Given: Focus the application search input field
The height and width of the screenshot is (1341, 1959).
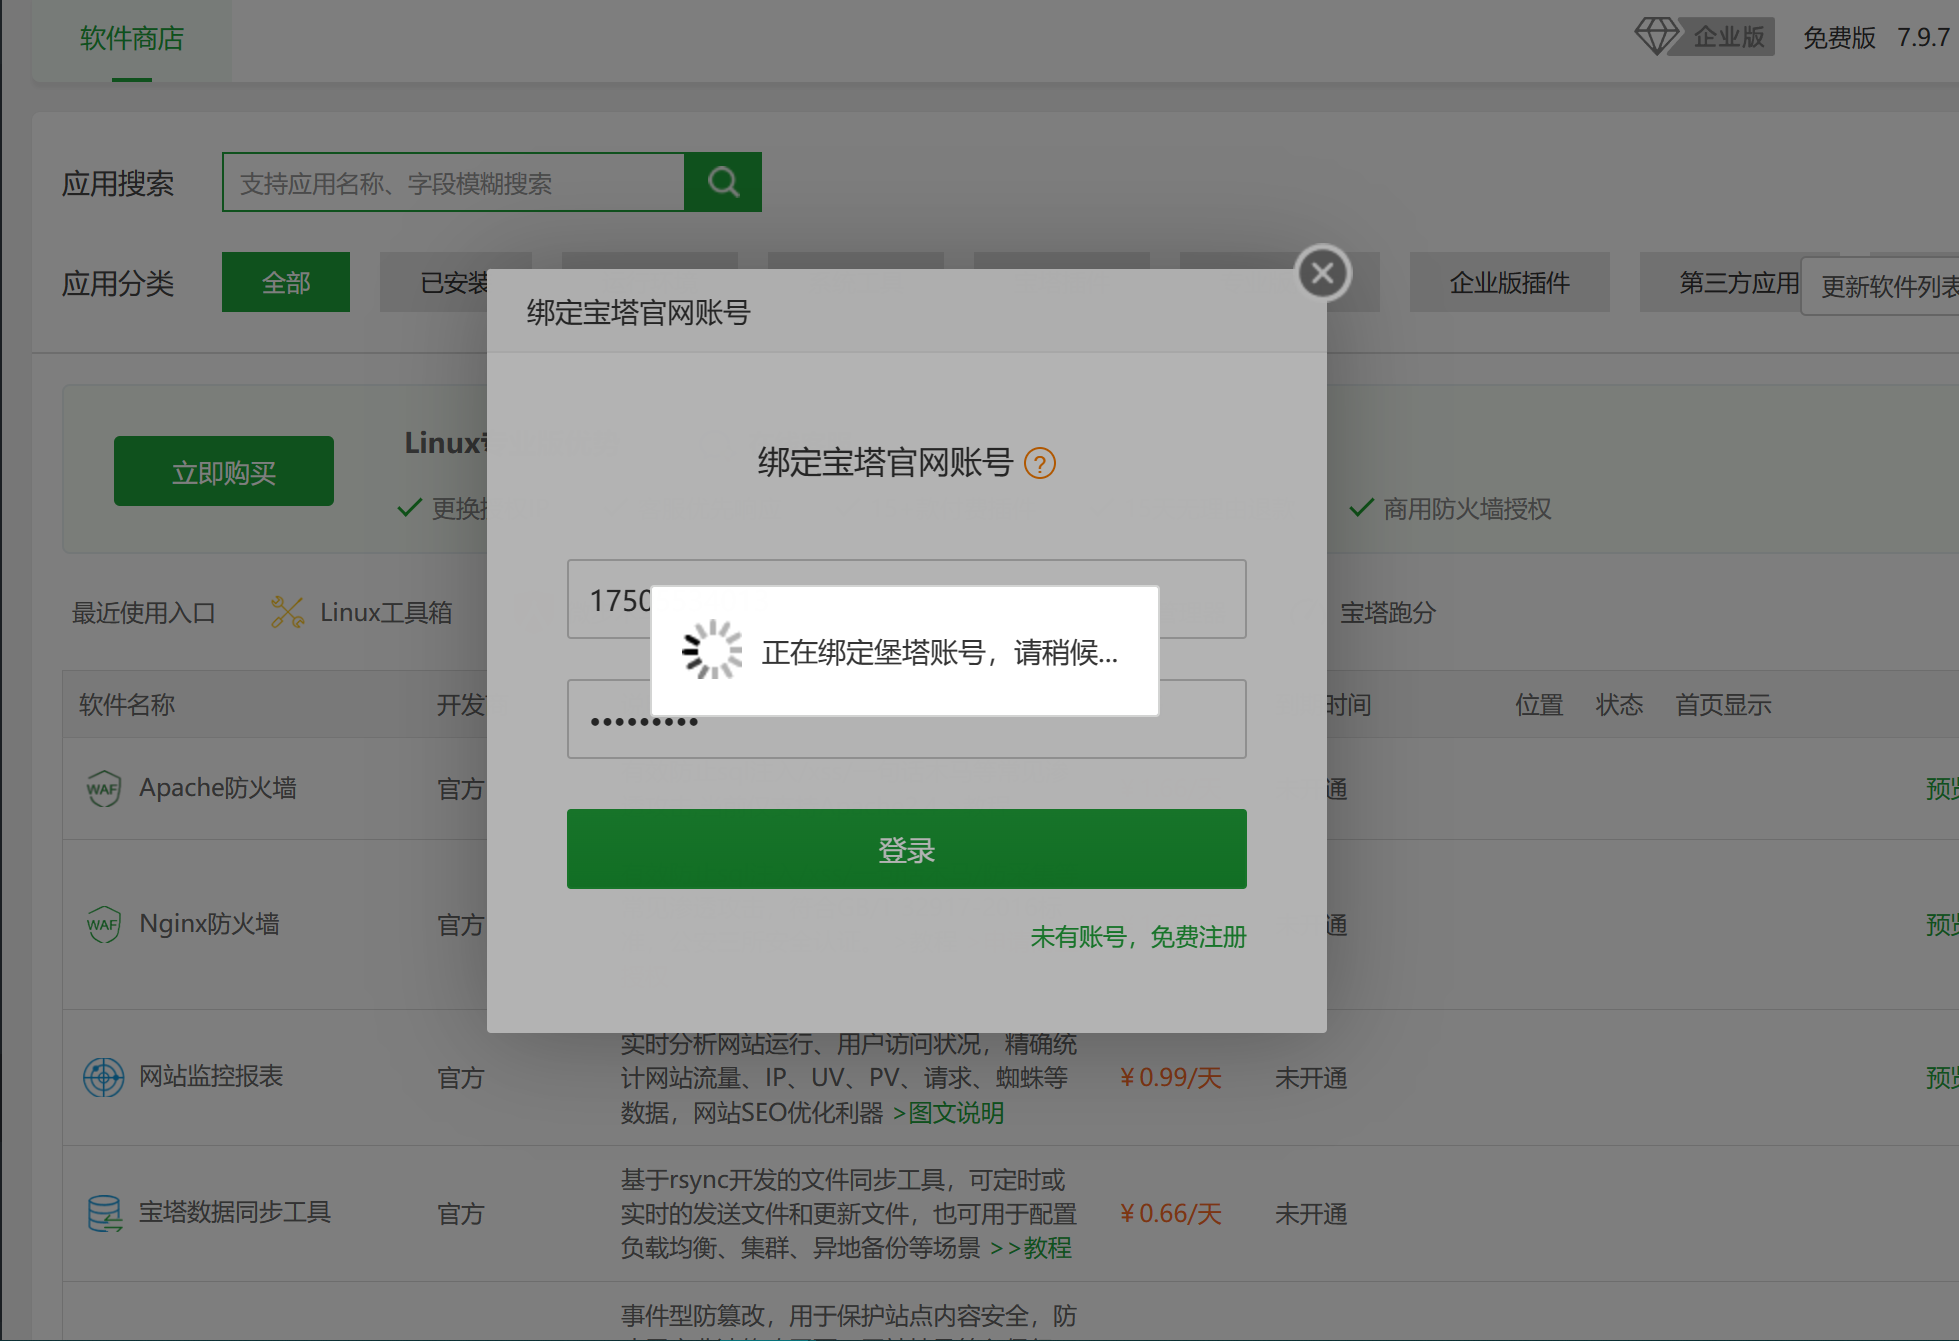Looking at the screenshot, I should [453, 182].
